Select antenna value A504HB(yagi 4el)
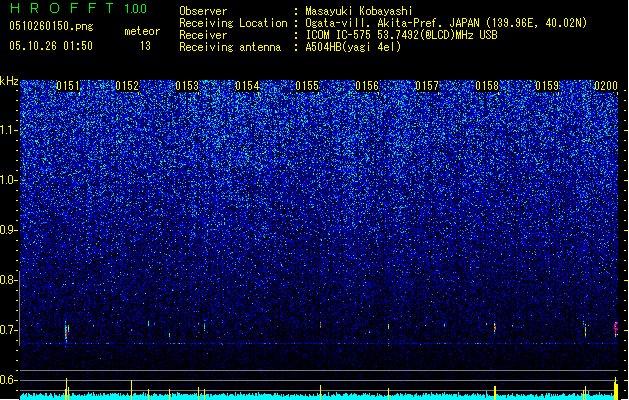 point(353,47)
